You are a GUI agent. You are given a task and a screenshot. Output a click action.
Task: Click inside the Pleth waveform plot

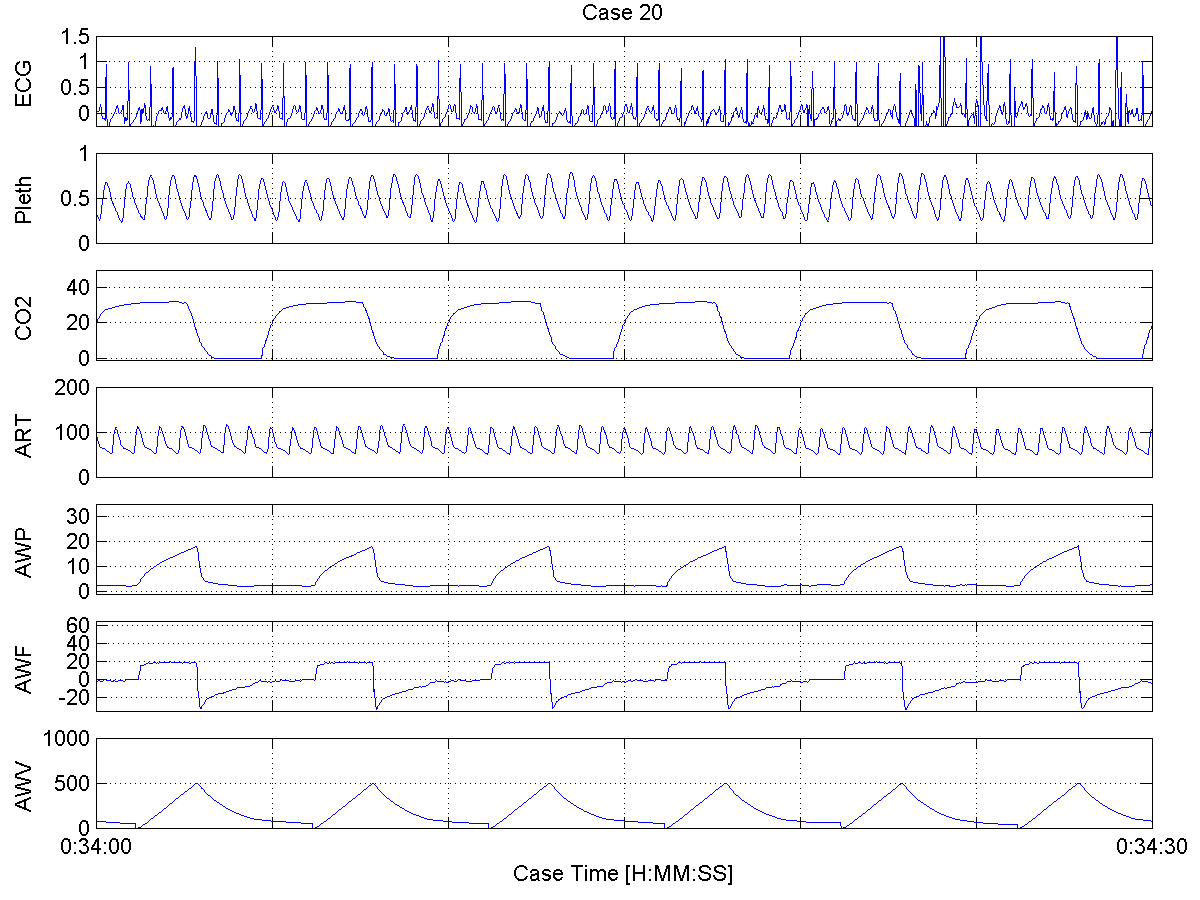(x=624, y=198)
